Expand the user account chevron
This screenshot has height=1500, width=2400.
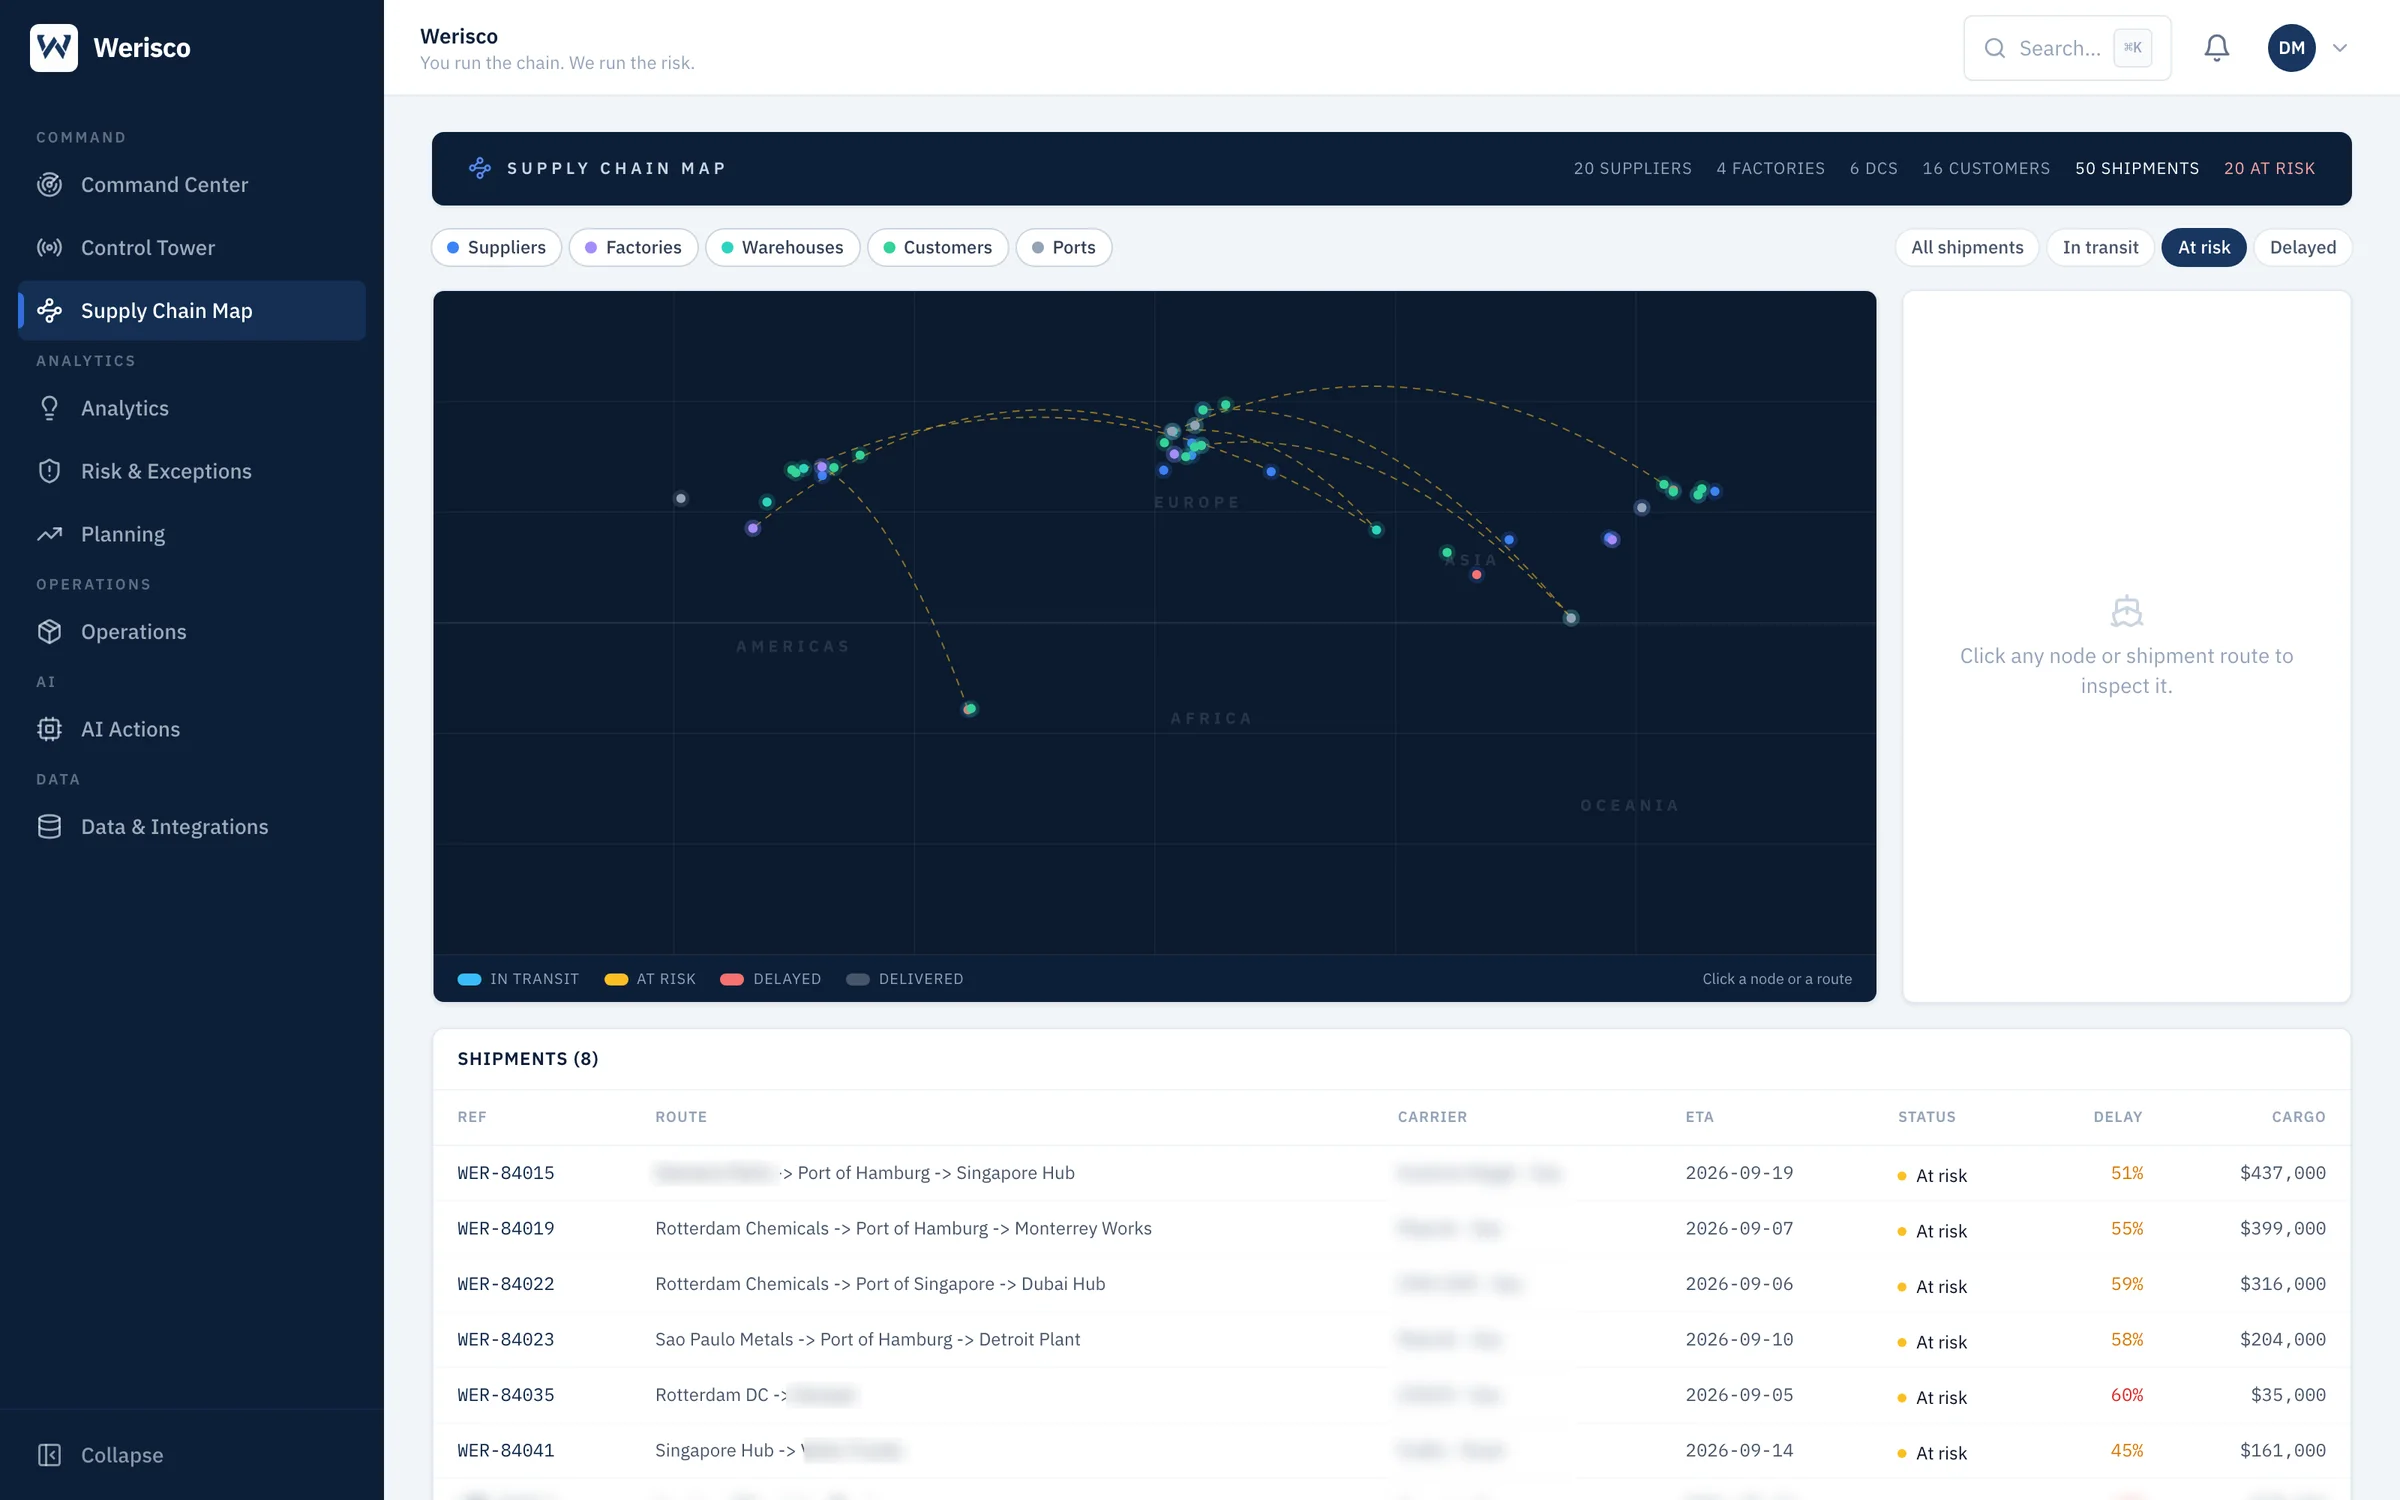pyautogui.click(x=2340, y=48)
